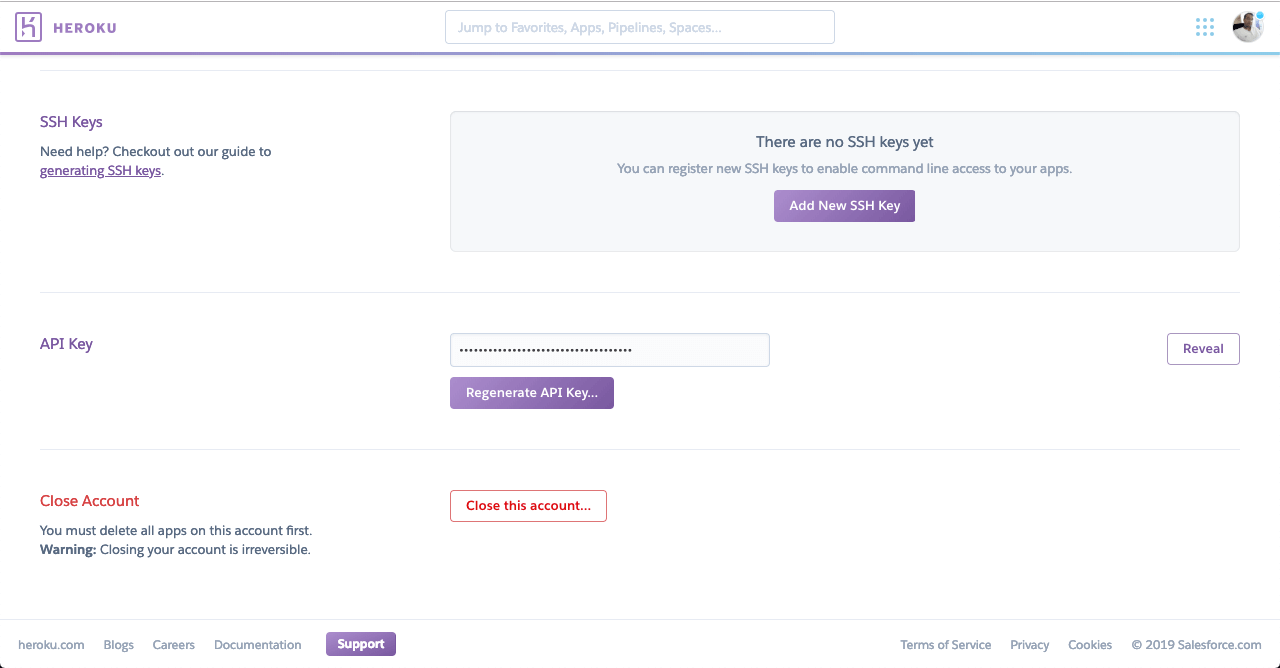
Task: Click the purple Support button
Action: [x=360, y=644]
